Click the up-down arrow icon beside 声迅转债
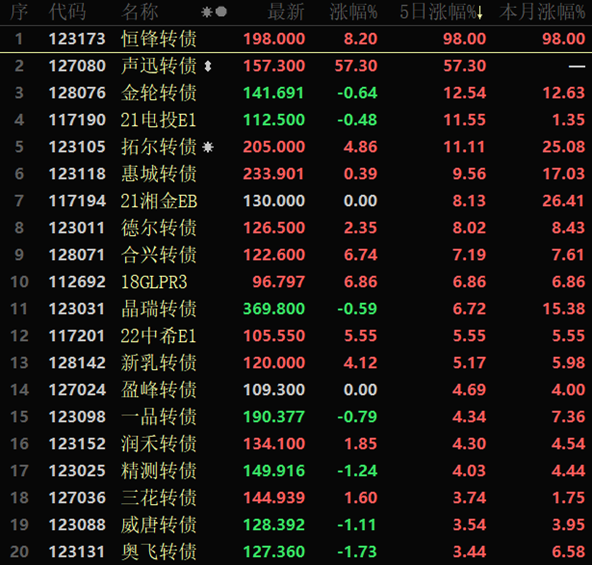This screenshot has height=565, width=592. (x=208, y=66)
